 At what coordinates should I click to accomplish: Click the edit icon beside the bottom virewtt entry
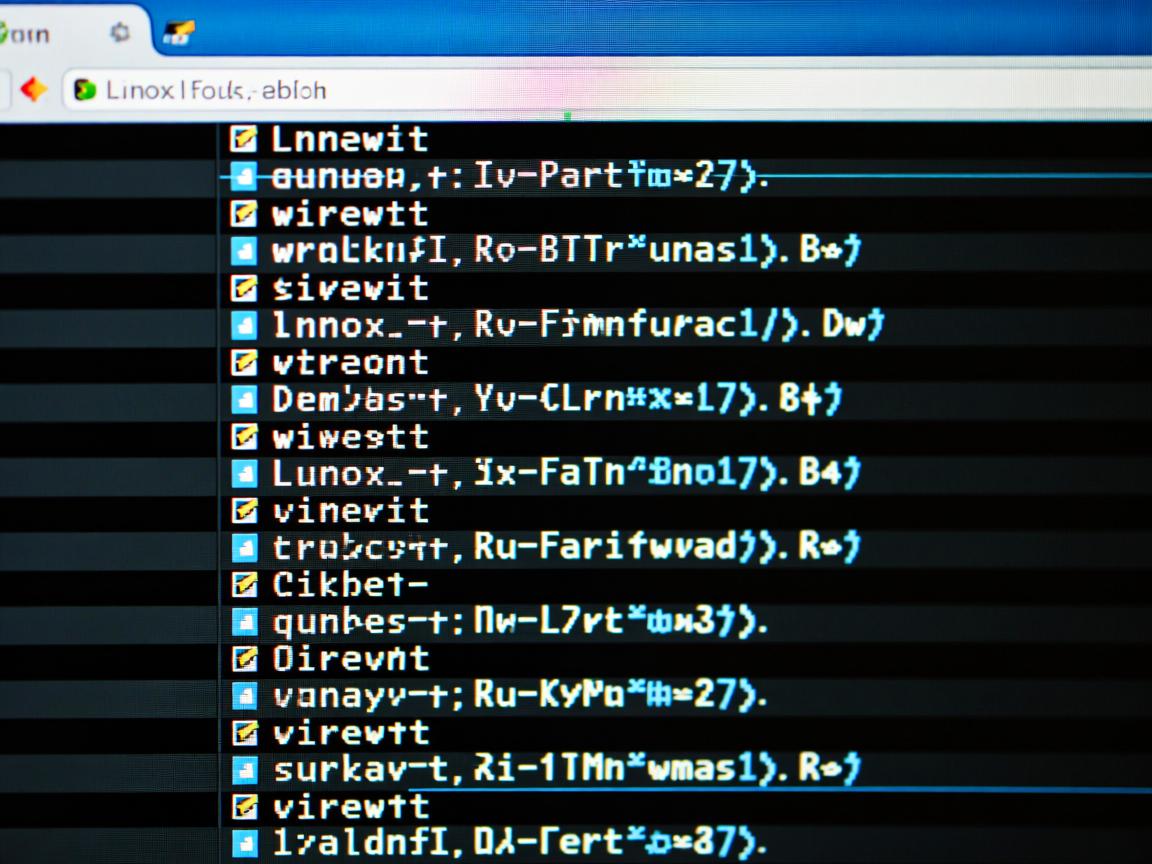244,806
